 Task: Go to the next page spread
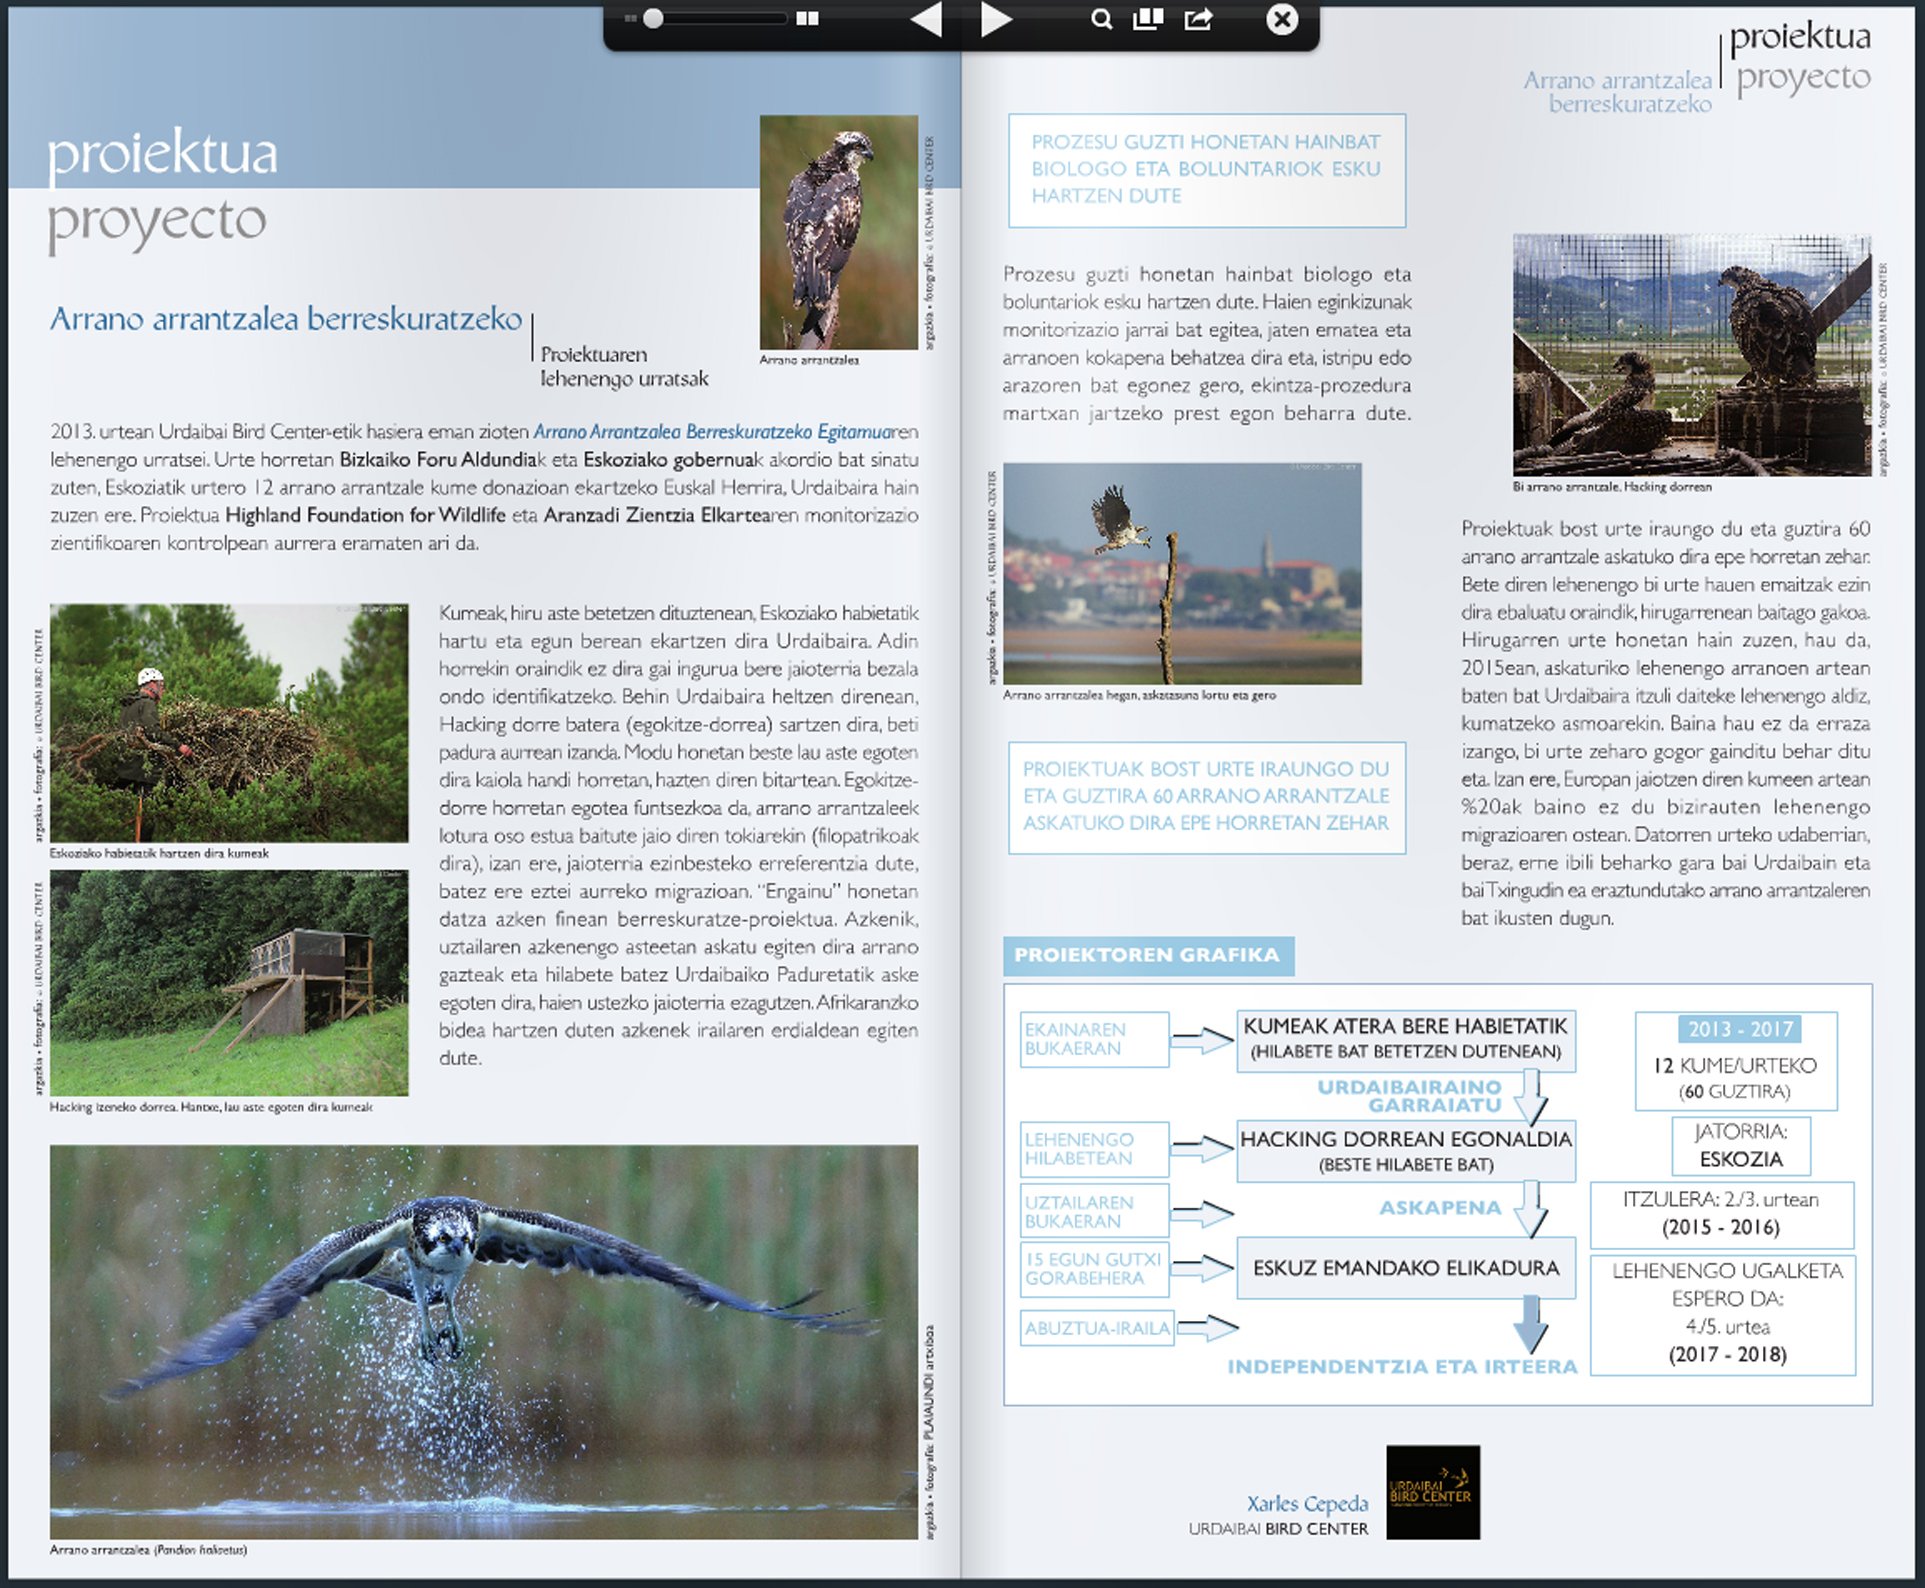[995, 20]
